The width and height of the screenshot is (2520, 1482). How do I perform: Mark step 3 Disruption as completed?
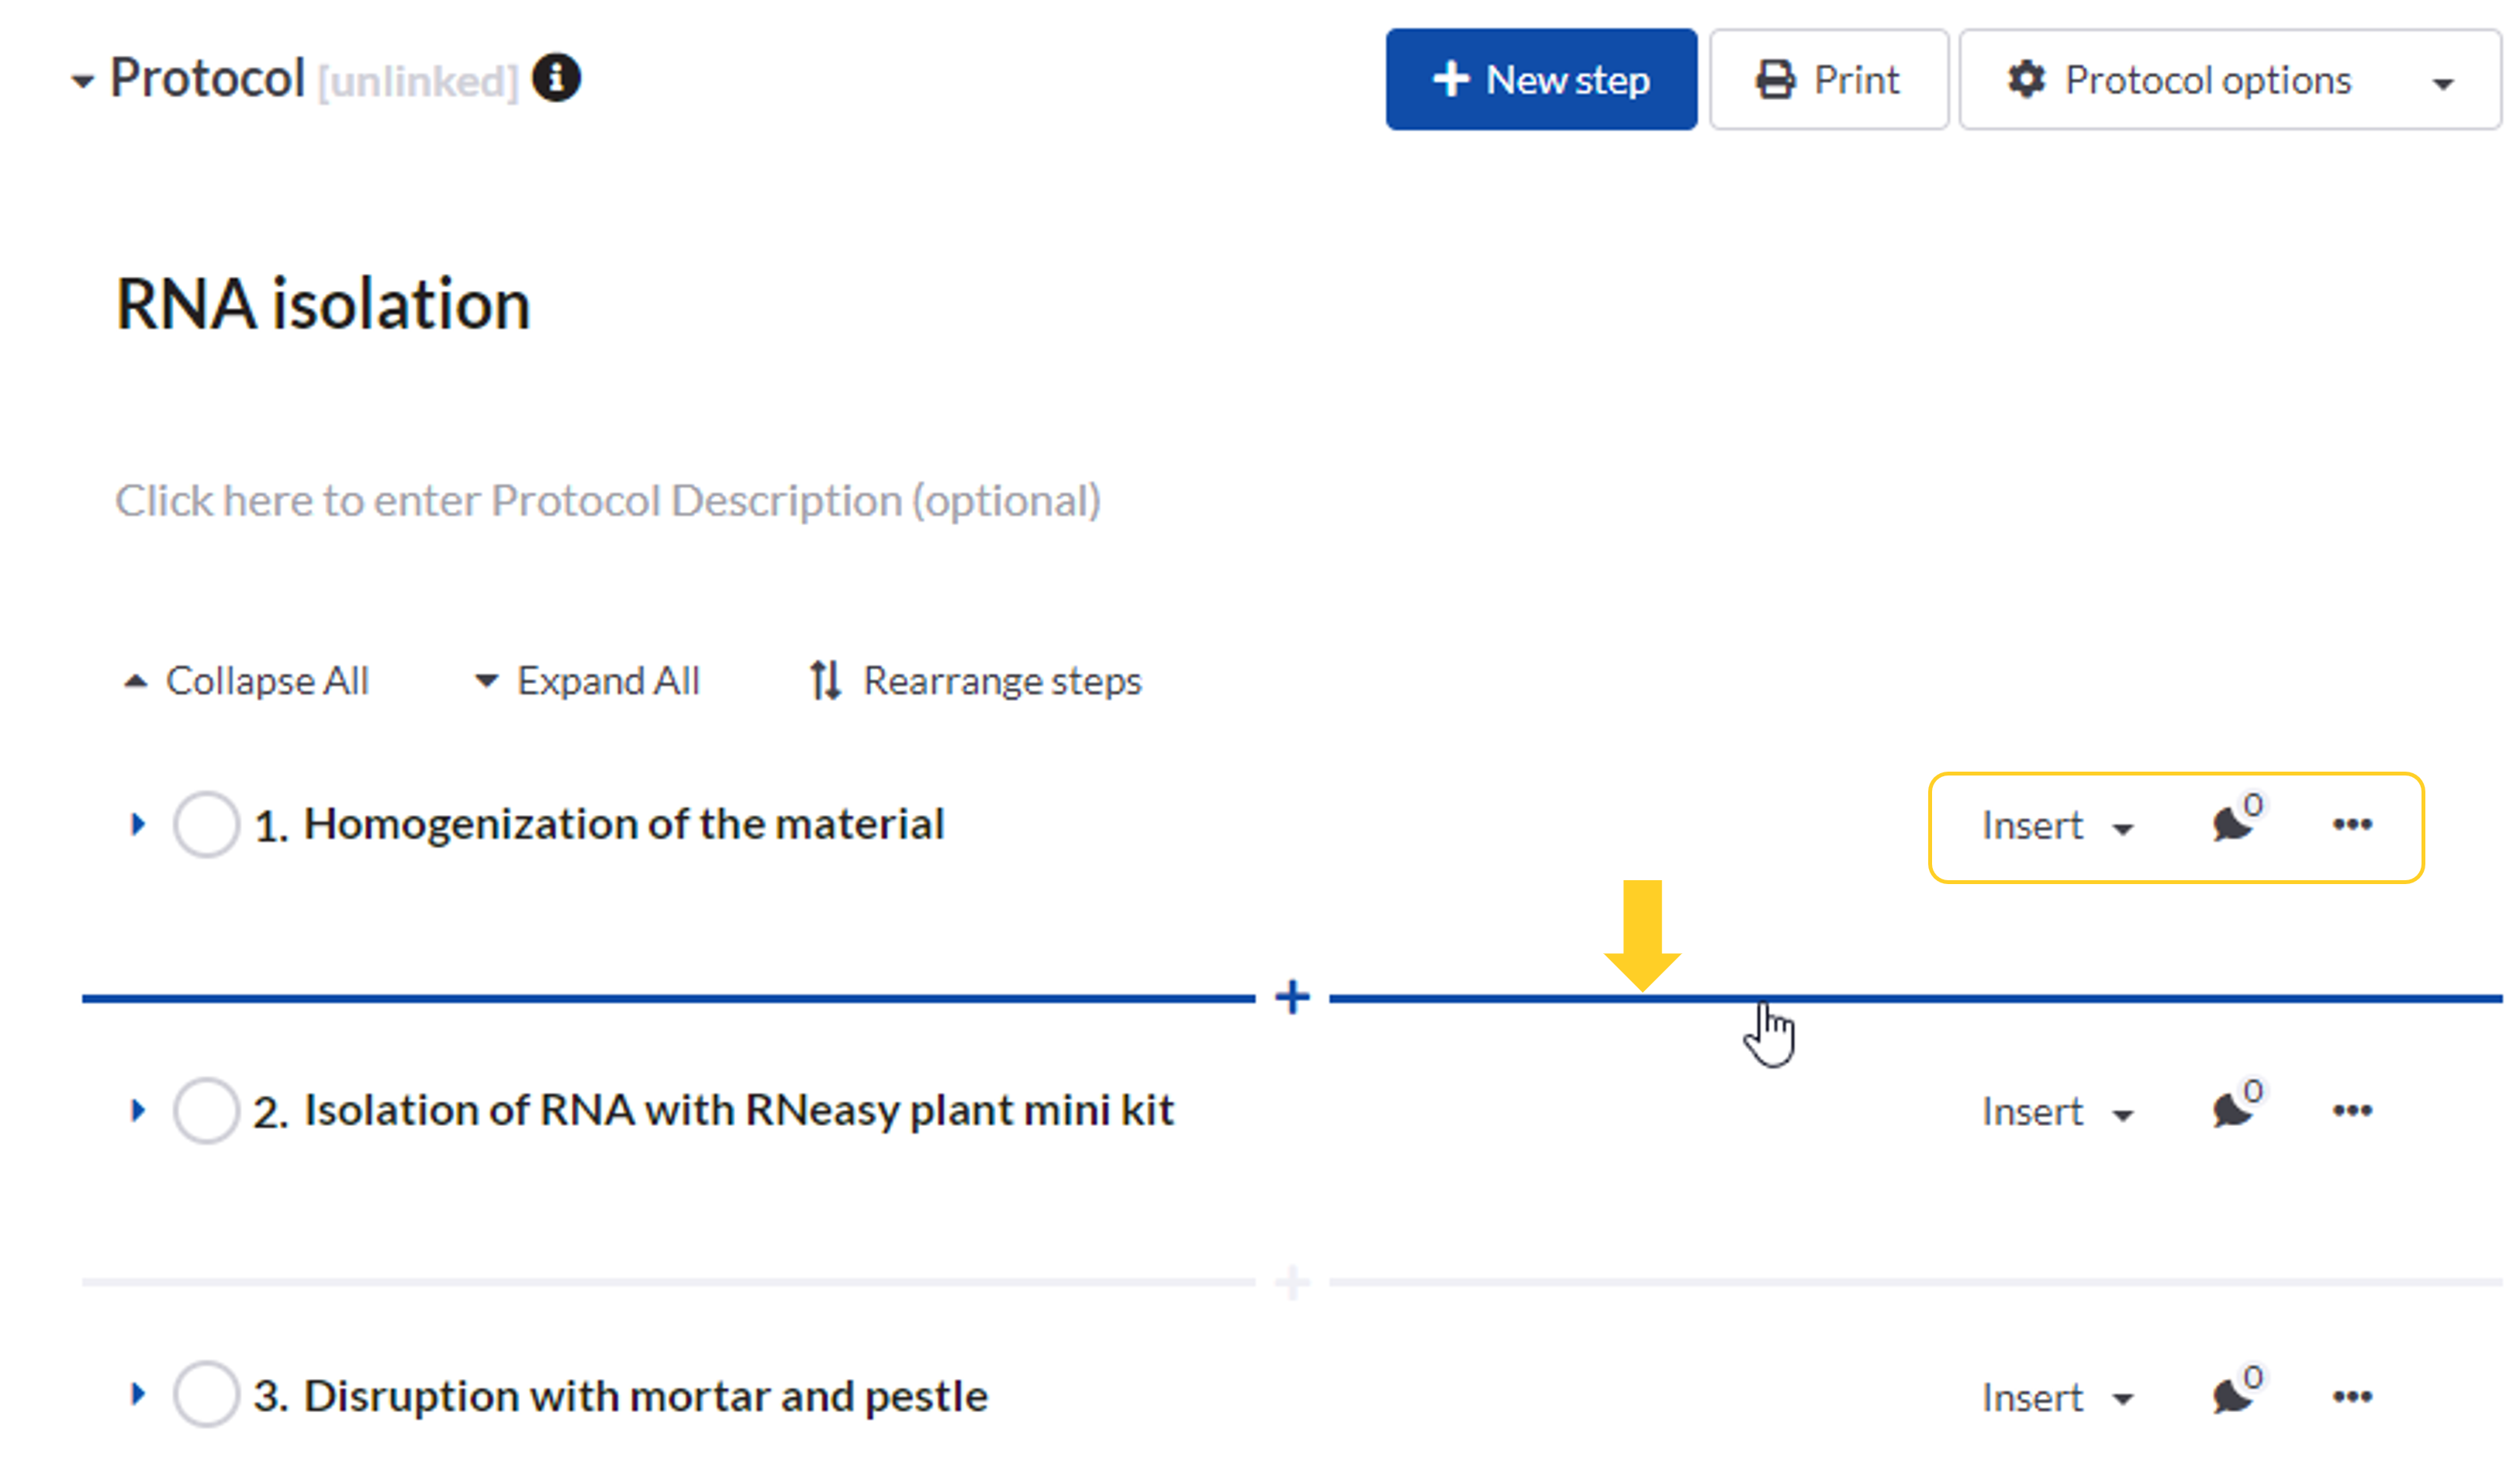(206, 1394)
